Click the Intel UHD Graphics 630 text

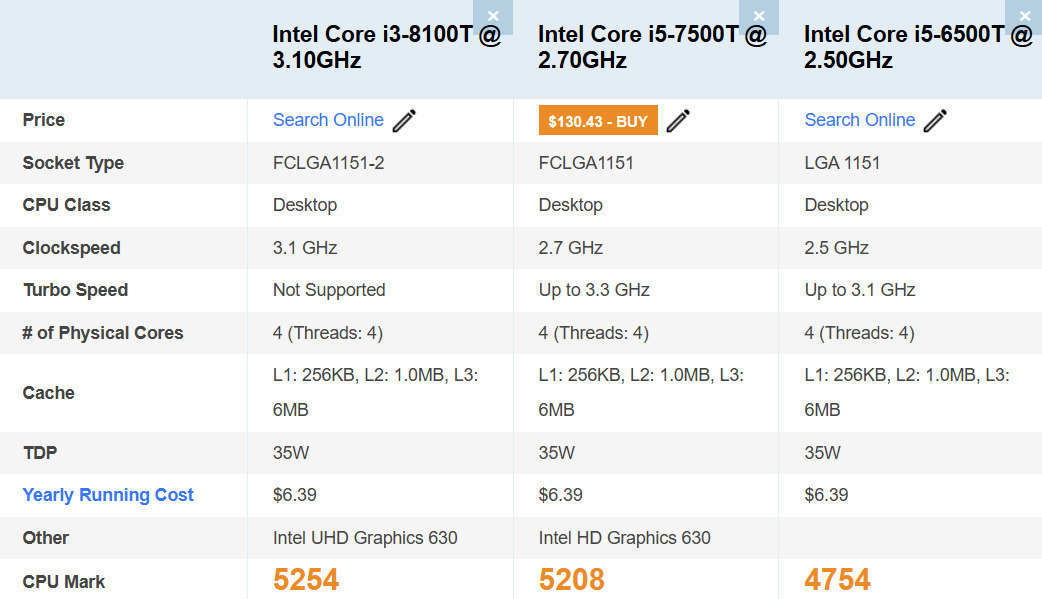pyautogui.click(x=365, y=538)
